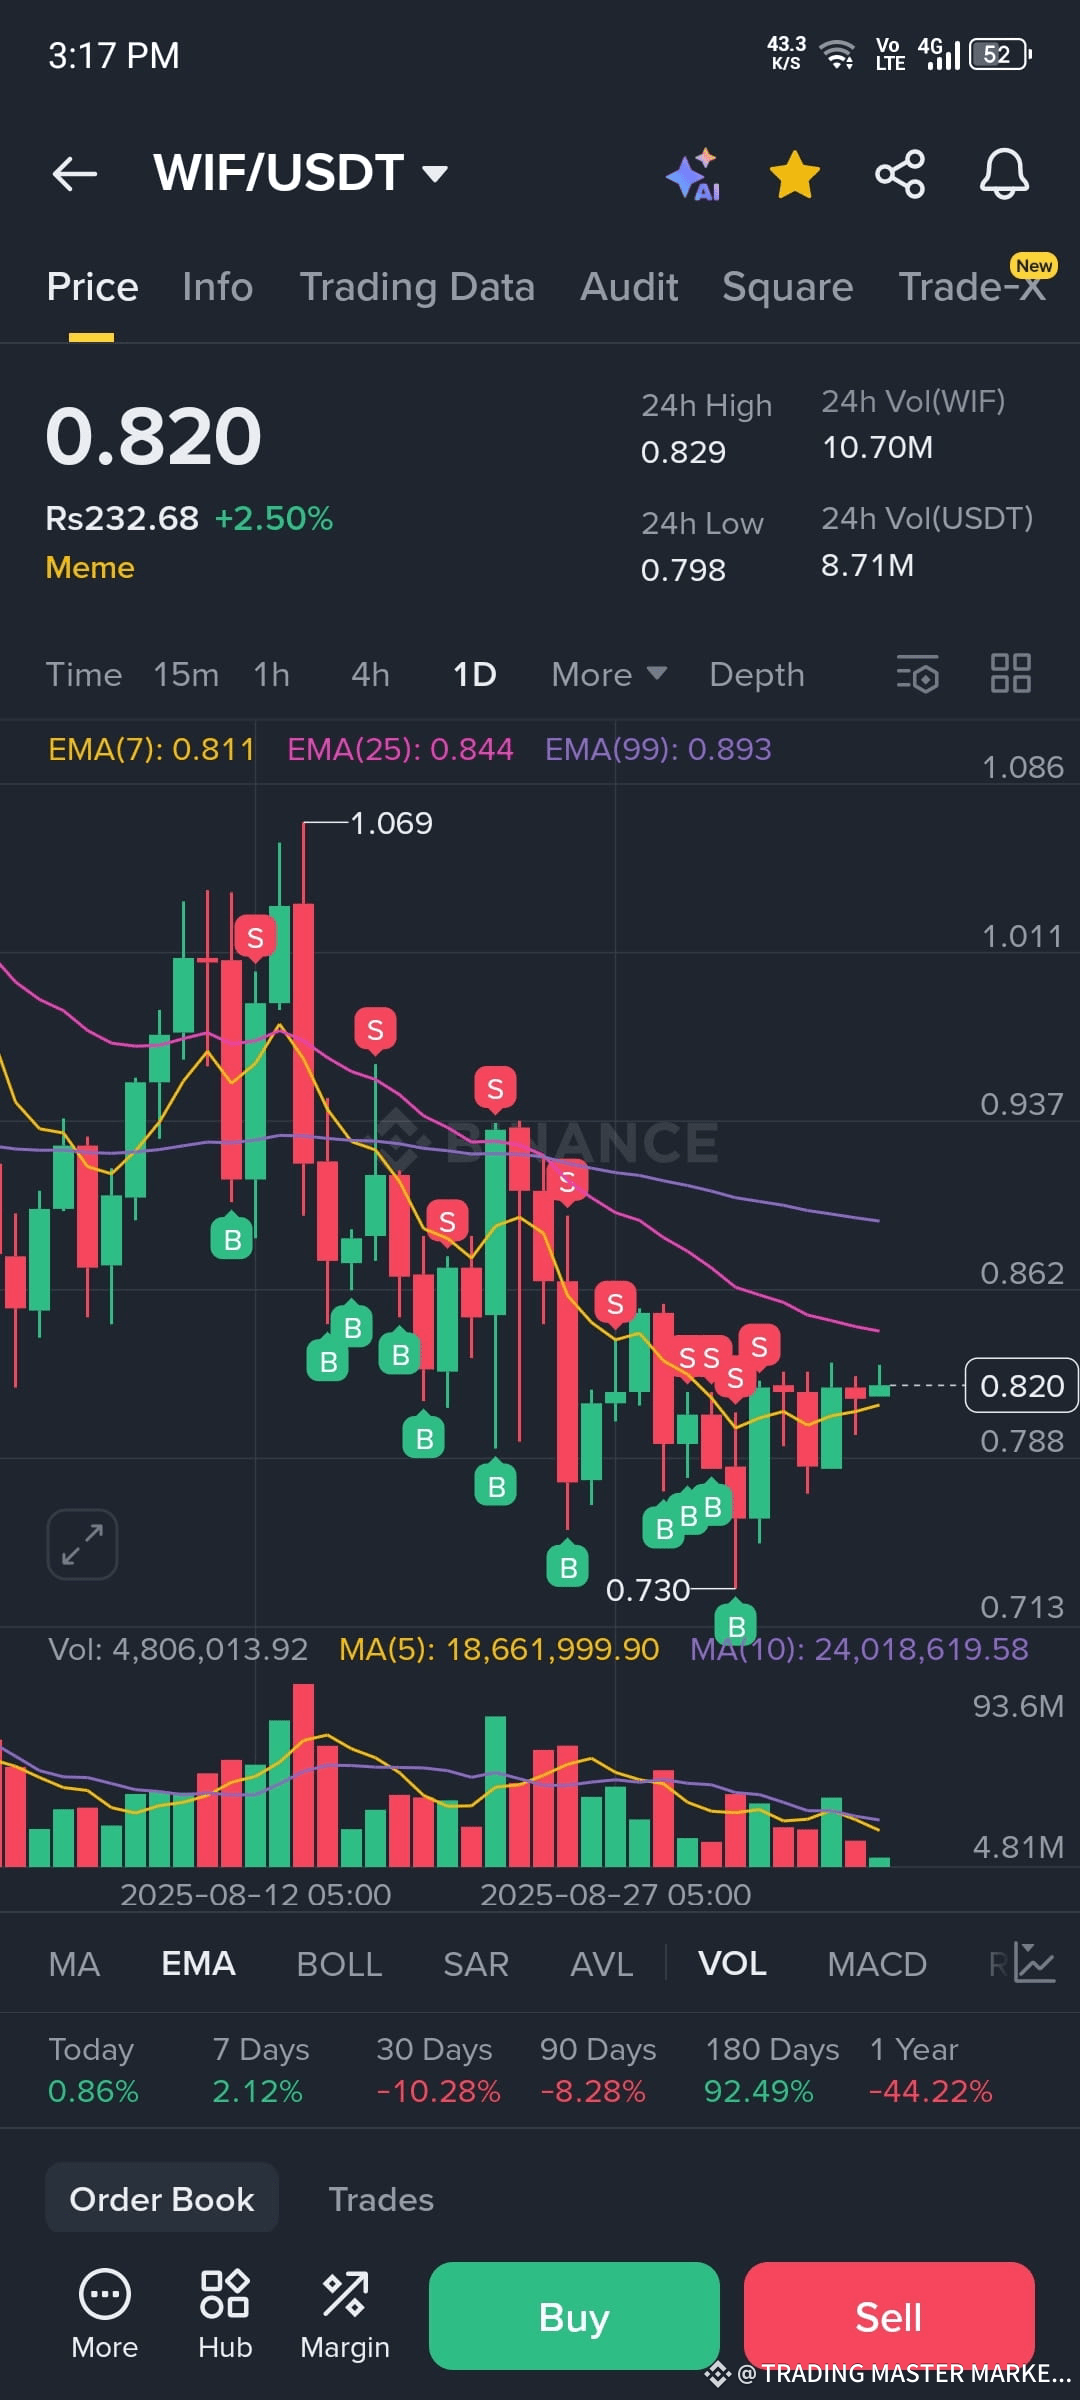Tap the back arrow icon
Image resolution: width=1080 pixels, height=2400 pixels.
click(75, 174)
